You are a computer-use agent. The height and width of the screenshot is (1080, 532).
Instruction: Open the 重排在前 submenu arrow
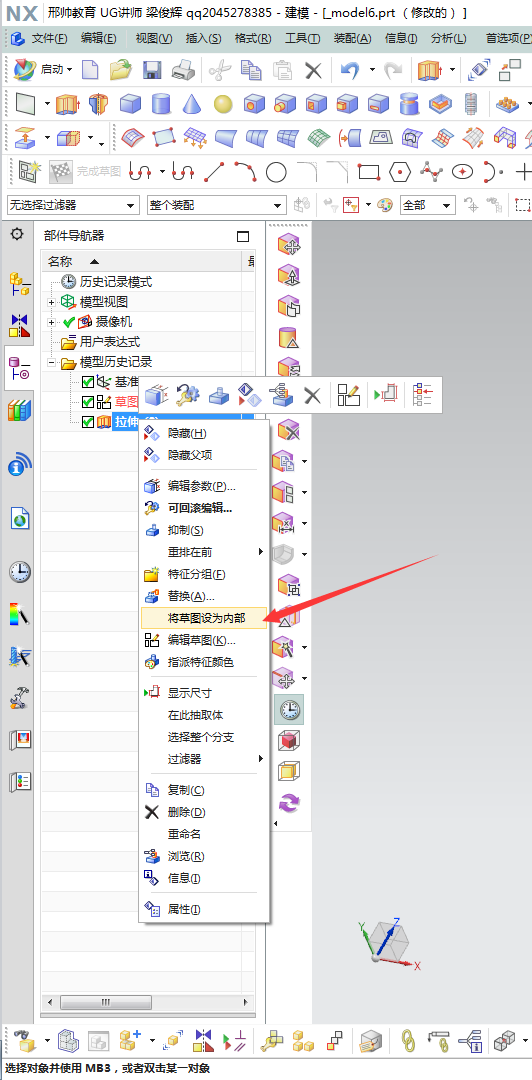(260, 552)
